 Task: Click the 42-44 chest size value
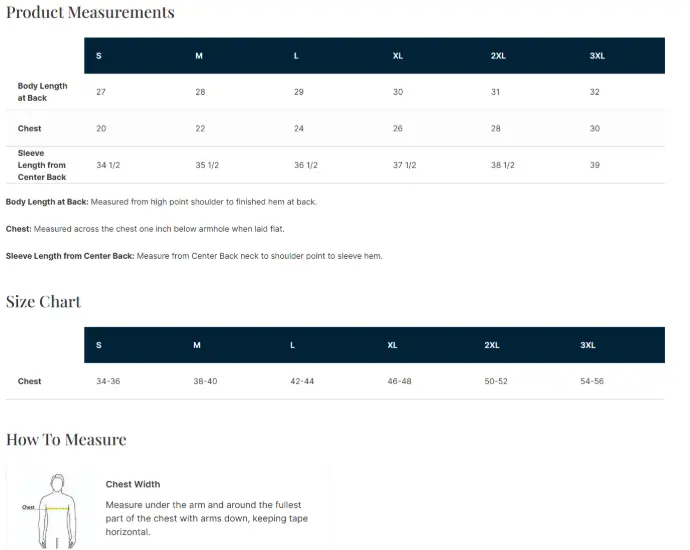point(302,381)
